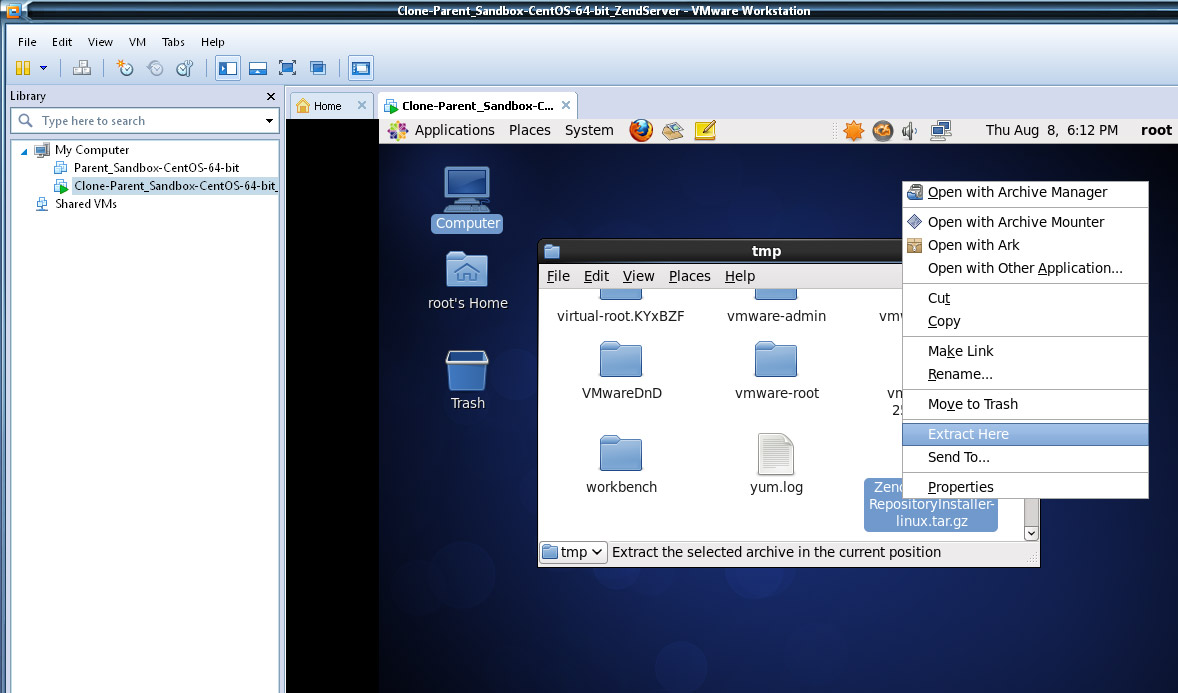Open Help menu in tmp window
This screenshot has width=1178, height=693.
pos(740,276)
